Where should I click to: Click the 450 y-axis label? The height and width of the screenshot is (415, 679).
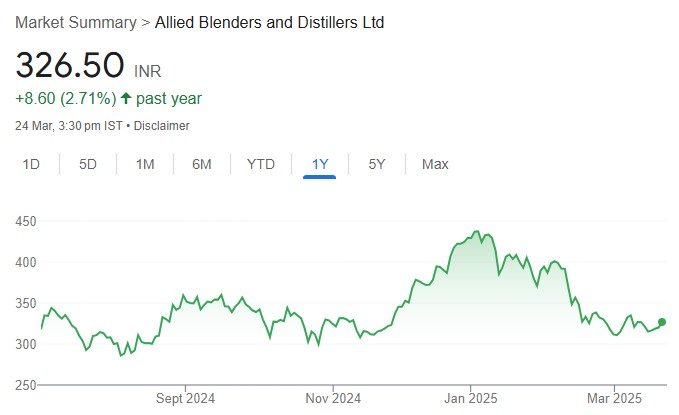pos(26,222)
